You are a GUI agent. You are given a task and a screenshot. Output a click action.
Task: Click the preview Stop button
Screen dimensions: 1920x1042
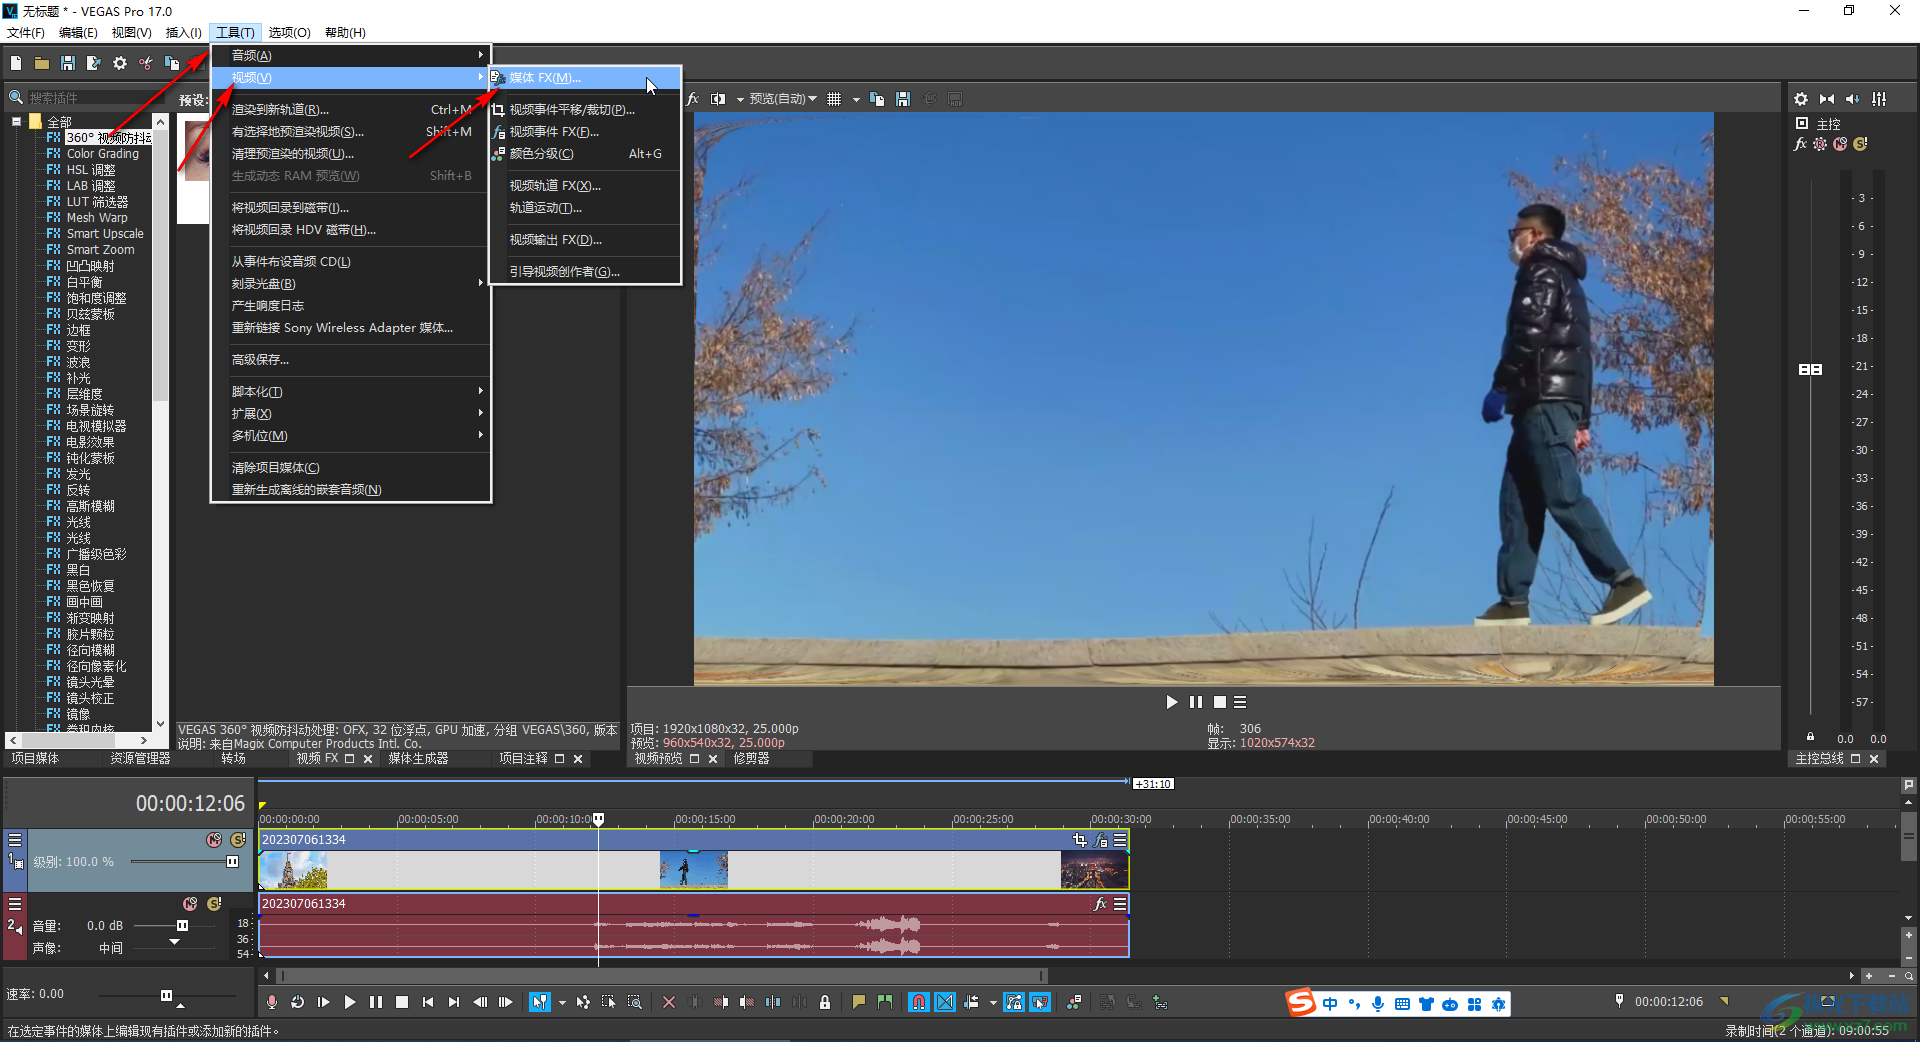[x=1219, y=702]
